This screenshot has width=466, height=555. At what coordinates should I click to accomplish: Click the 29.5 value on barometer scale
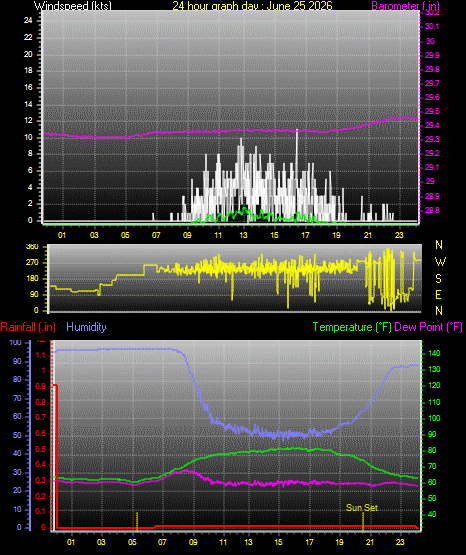(x=432, y=111)
